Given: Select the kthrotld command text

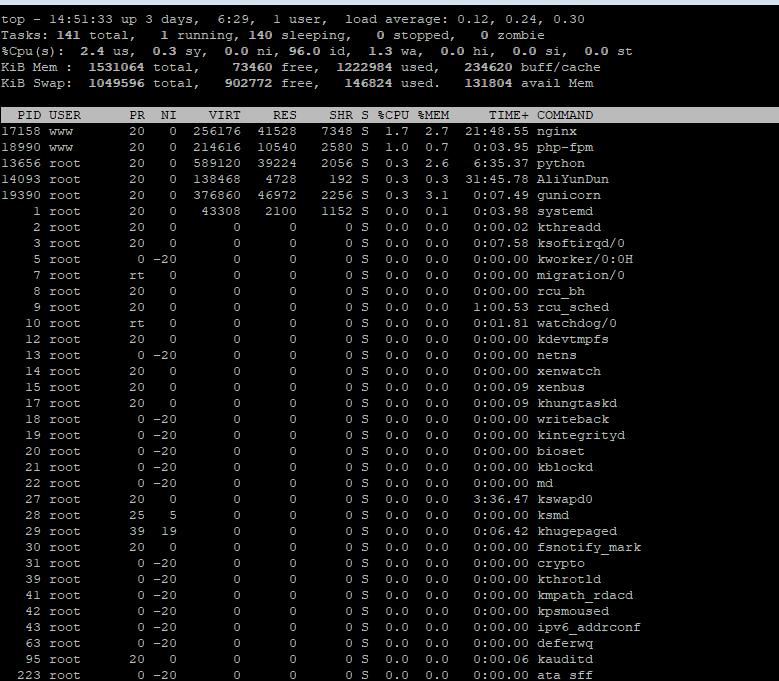Looking at the screenshot, I should click(568, 579).
